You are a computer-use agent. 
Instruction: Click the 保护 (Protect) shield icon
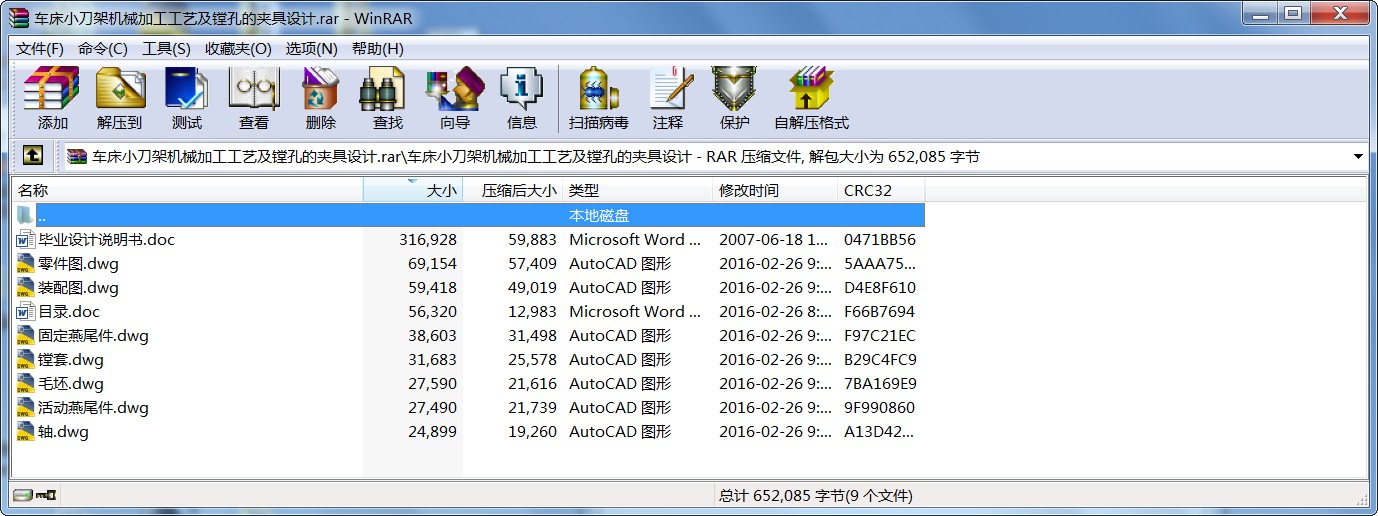(734, 98)
